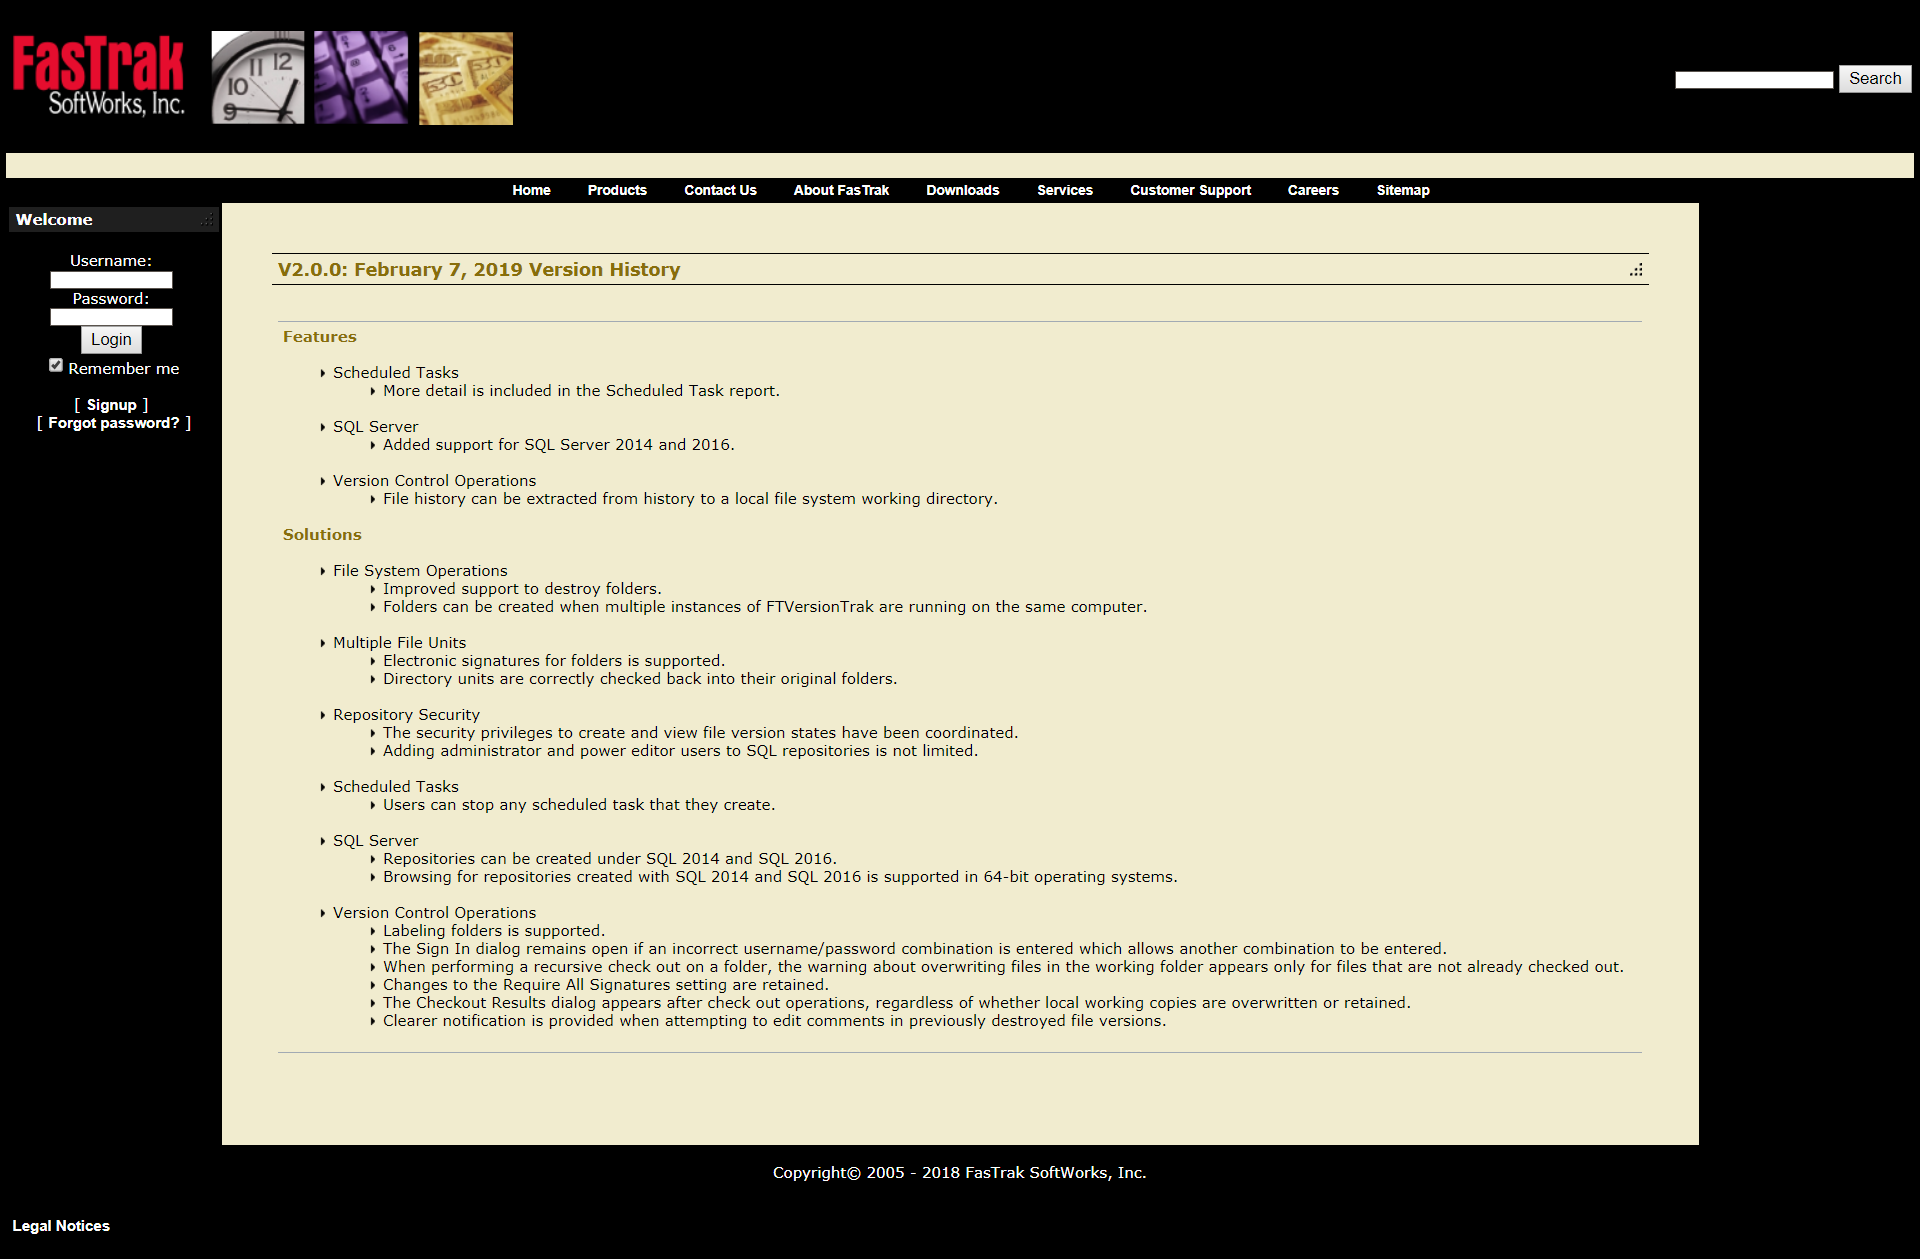1920x1259 pixels.
Task: Open the Home menu item
Action: [531, 190]
